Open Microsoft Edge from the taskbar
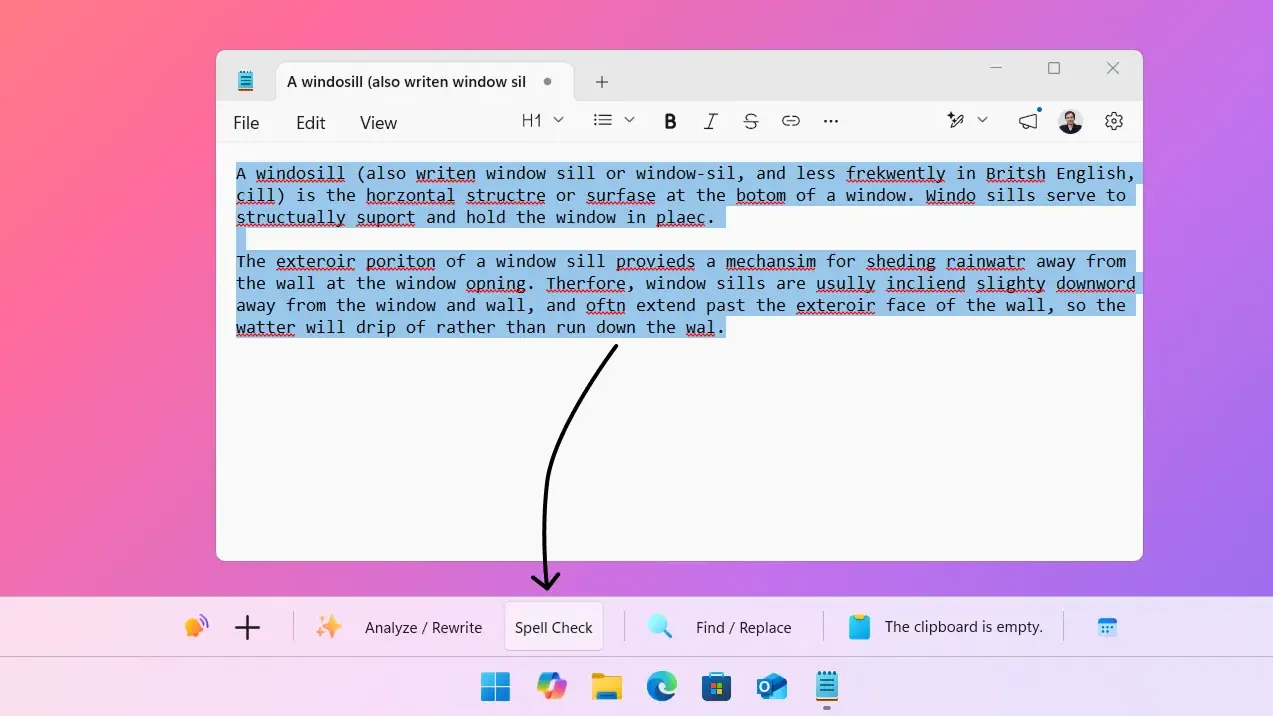The height and width of the screenshot is (716, 1273). click(661, 686)
